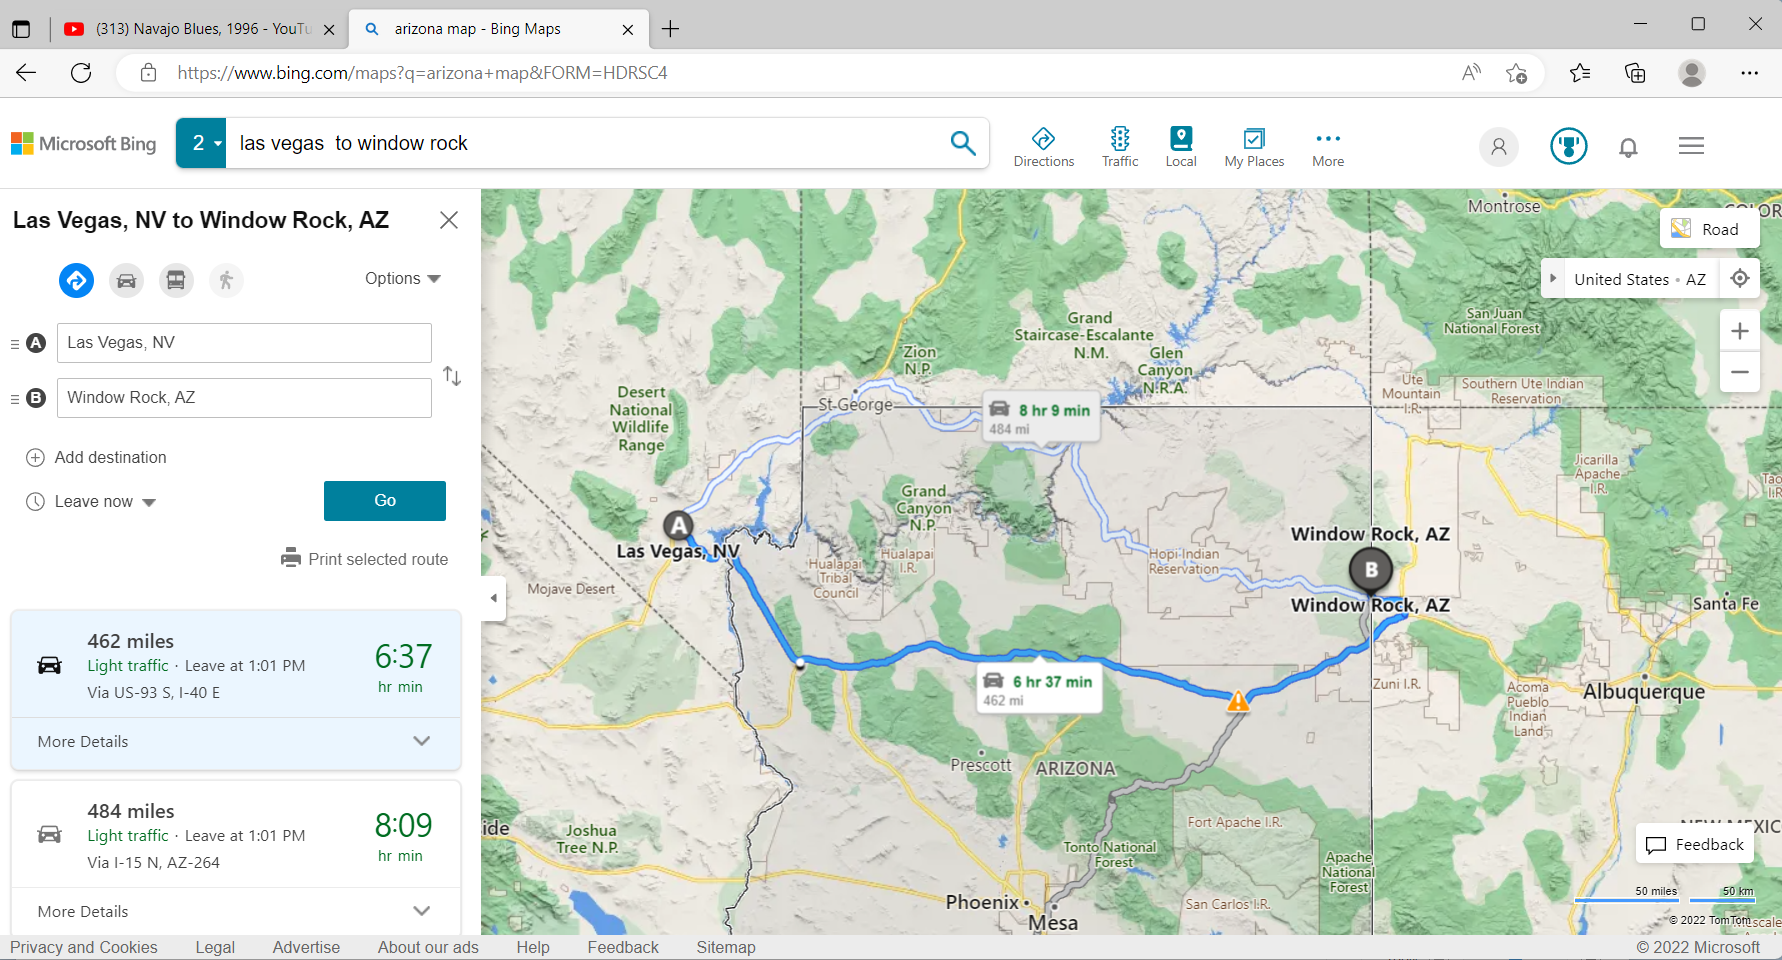The height and width of the screenshot is (960, 1782).
Task: Click Print selected route link
Action: (365, 559)
